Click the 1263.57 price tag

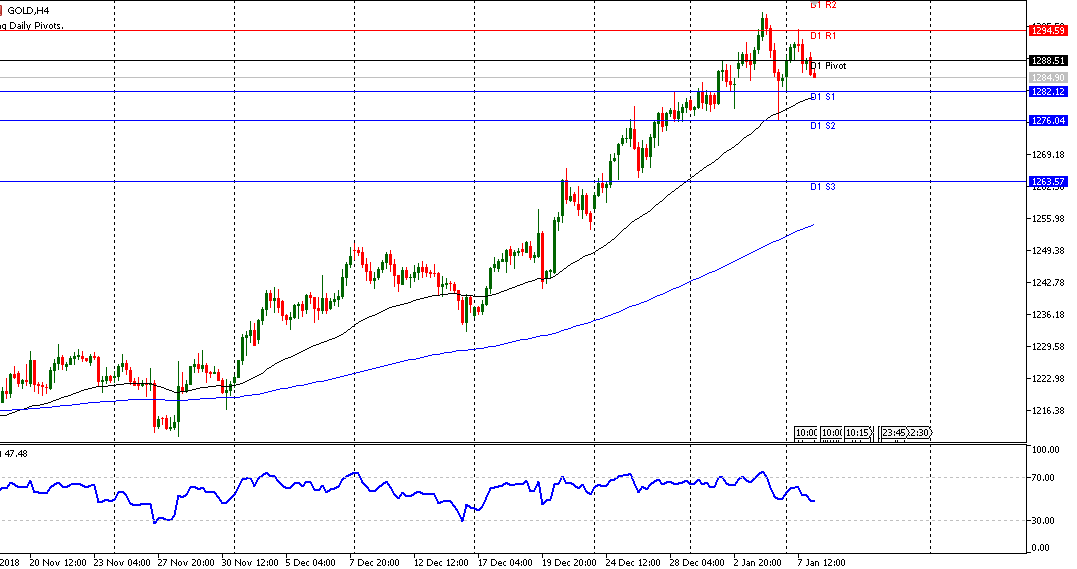click(1046, 182)
